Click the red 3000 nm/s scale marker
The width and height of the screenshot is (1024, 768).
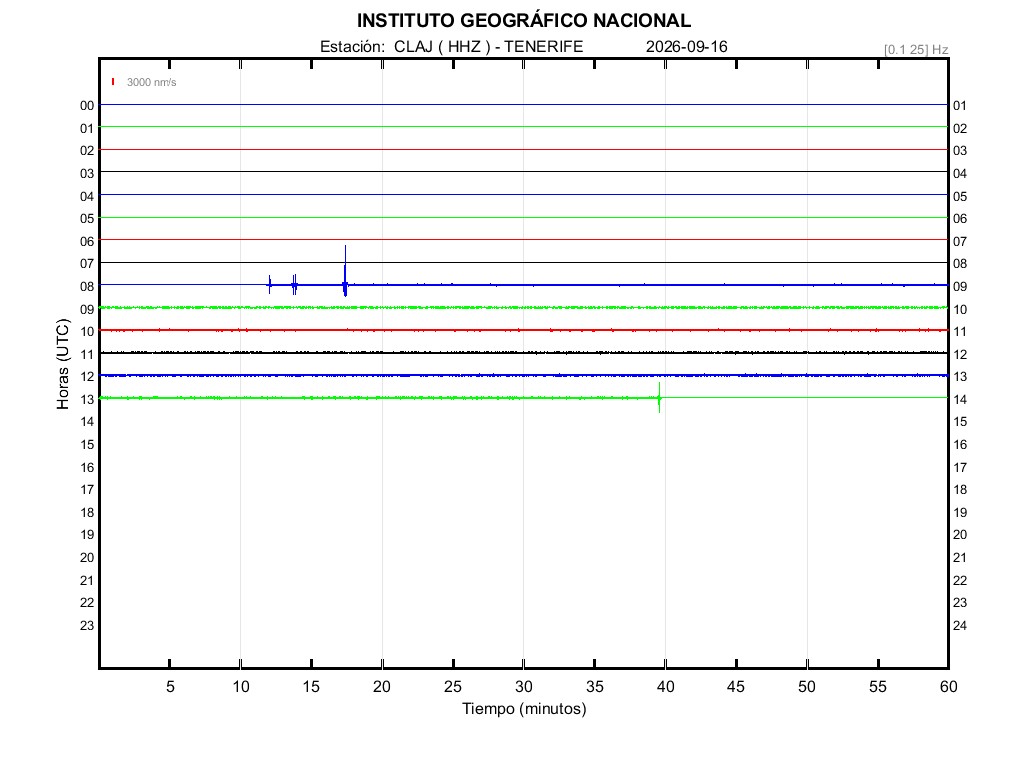click(x=113, y=82)
